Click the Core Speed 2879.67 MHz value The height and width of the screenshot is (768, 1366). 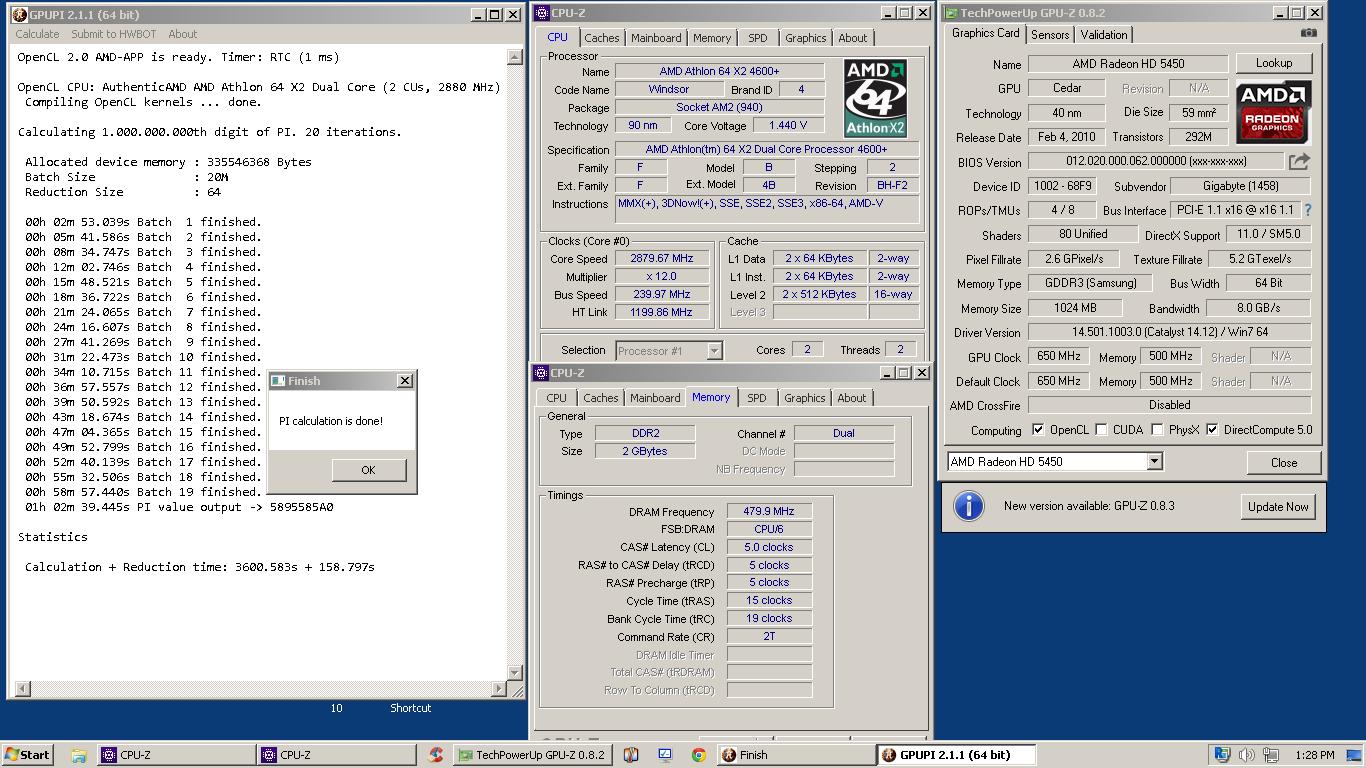661,258
